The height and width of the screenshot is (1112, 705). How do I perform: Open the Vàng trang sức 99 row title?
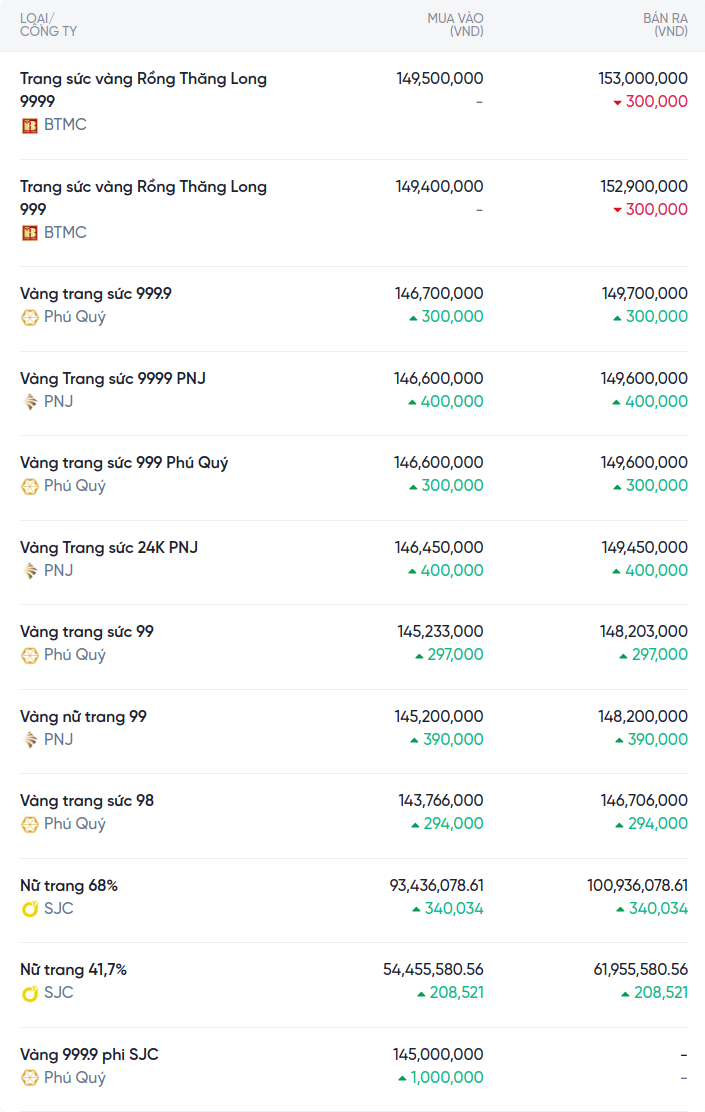point(87,632)
